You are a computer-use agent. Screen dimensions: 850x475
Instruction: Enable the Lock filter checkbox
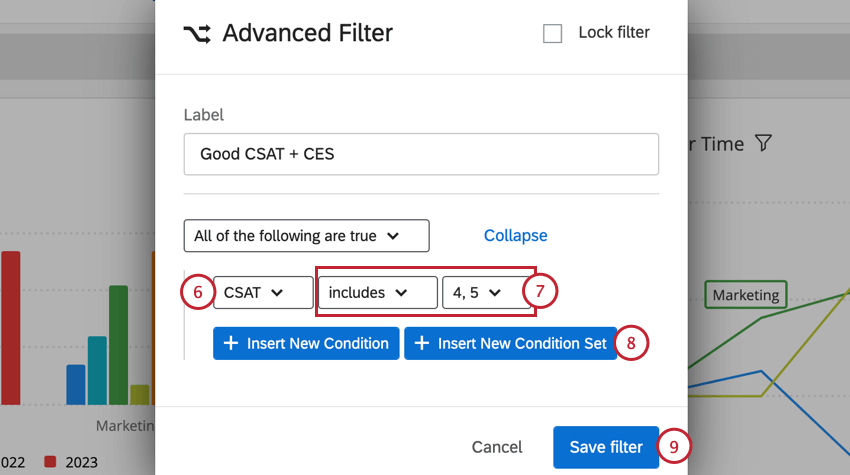pyautogui.click(x=553, y=33)
